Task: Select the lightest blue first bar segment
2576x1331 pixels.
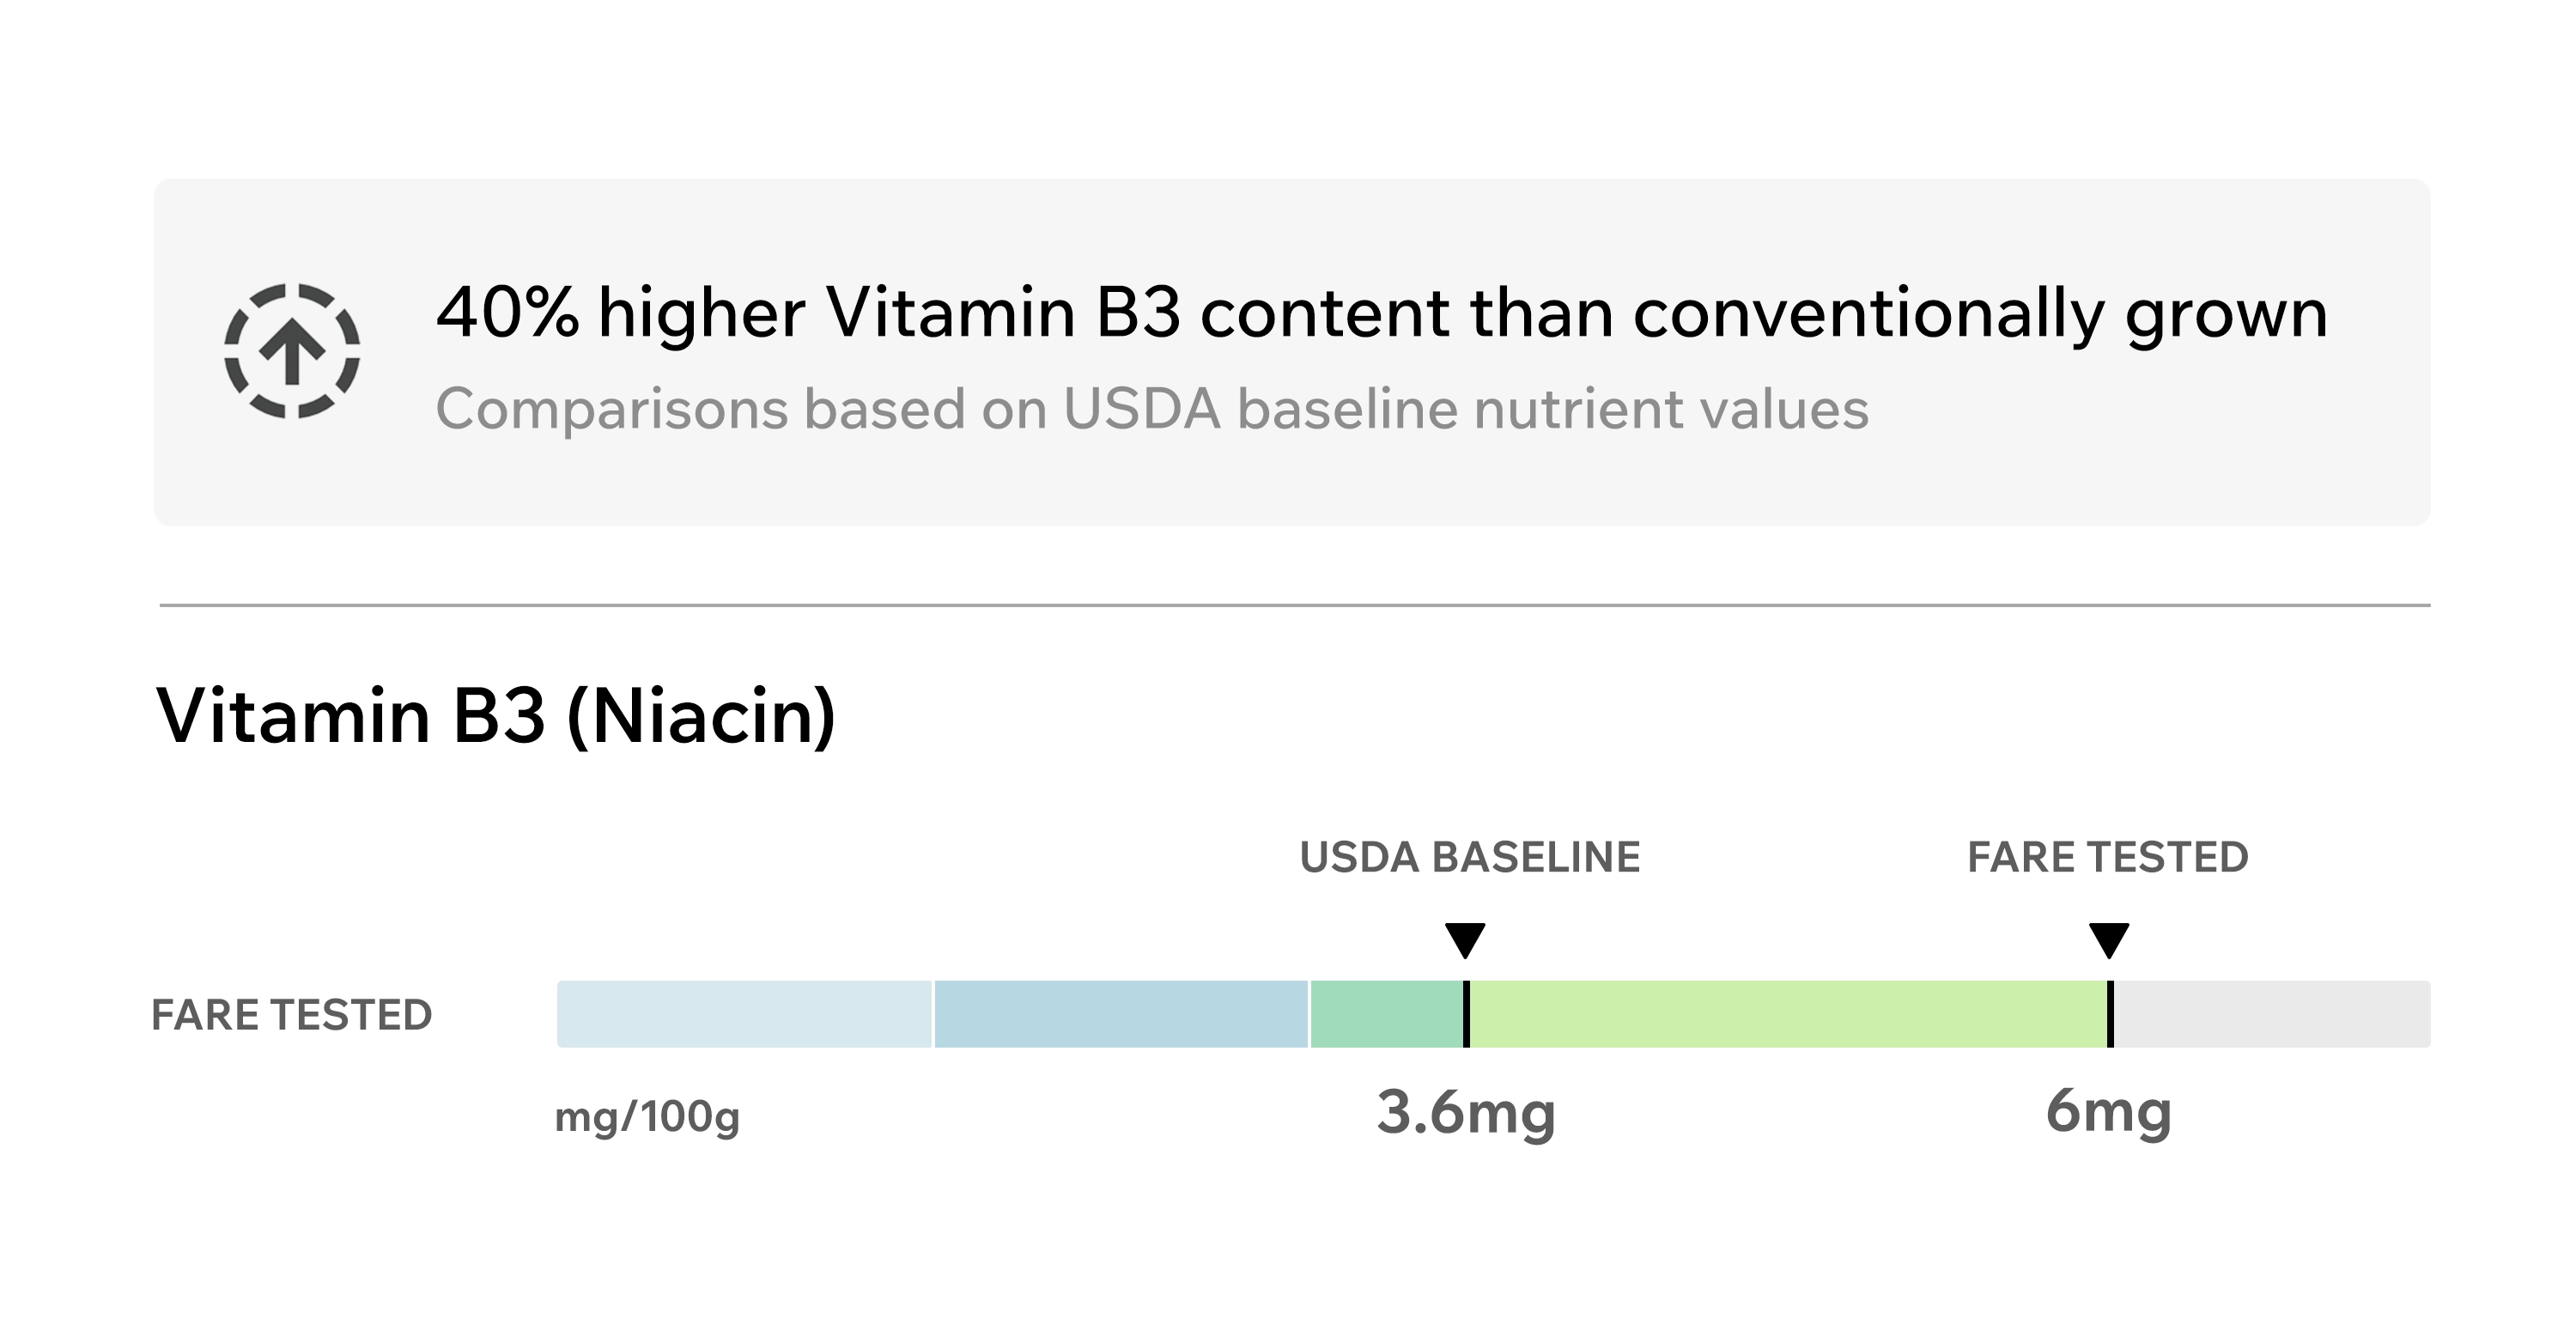Action: (744, 1014)
